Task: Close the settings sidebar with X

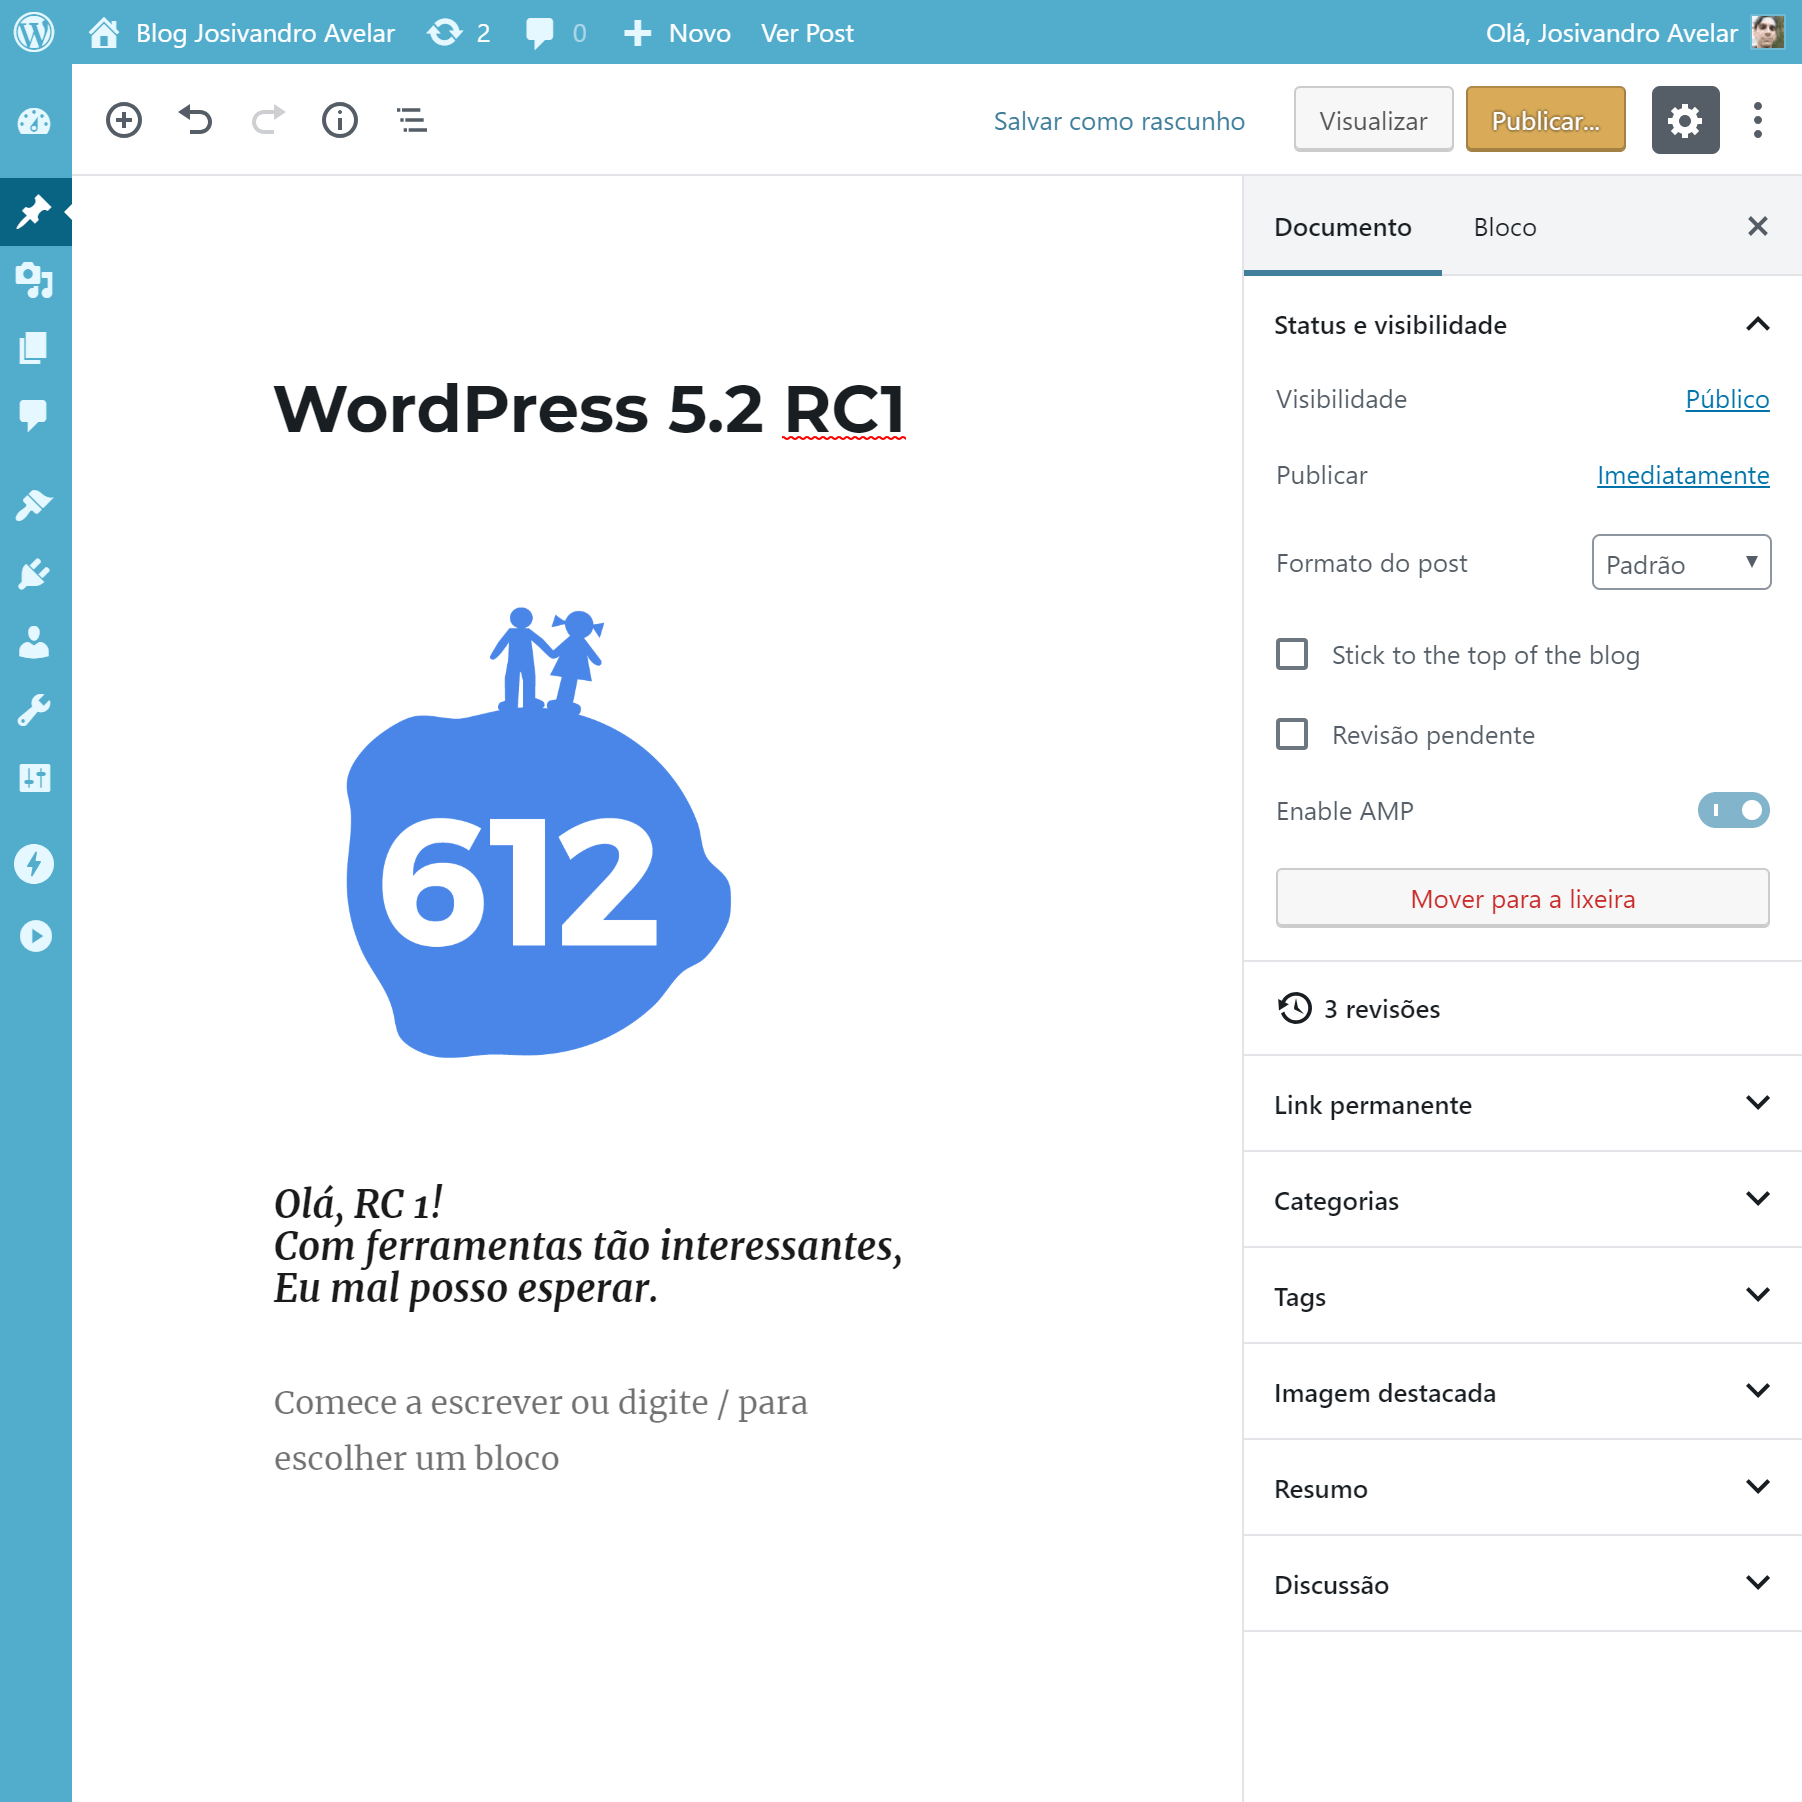Action: (1758, 226)
